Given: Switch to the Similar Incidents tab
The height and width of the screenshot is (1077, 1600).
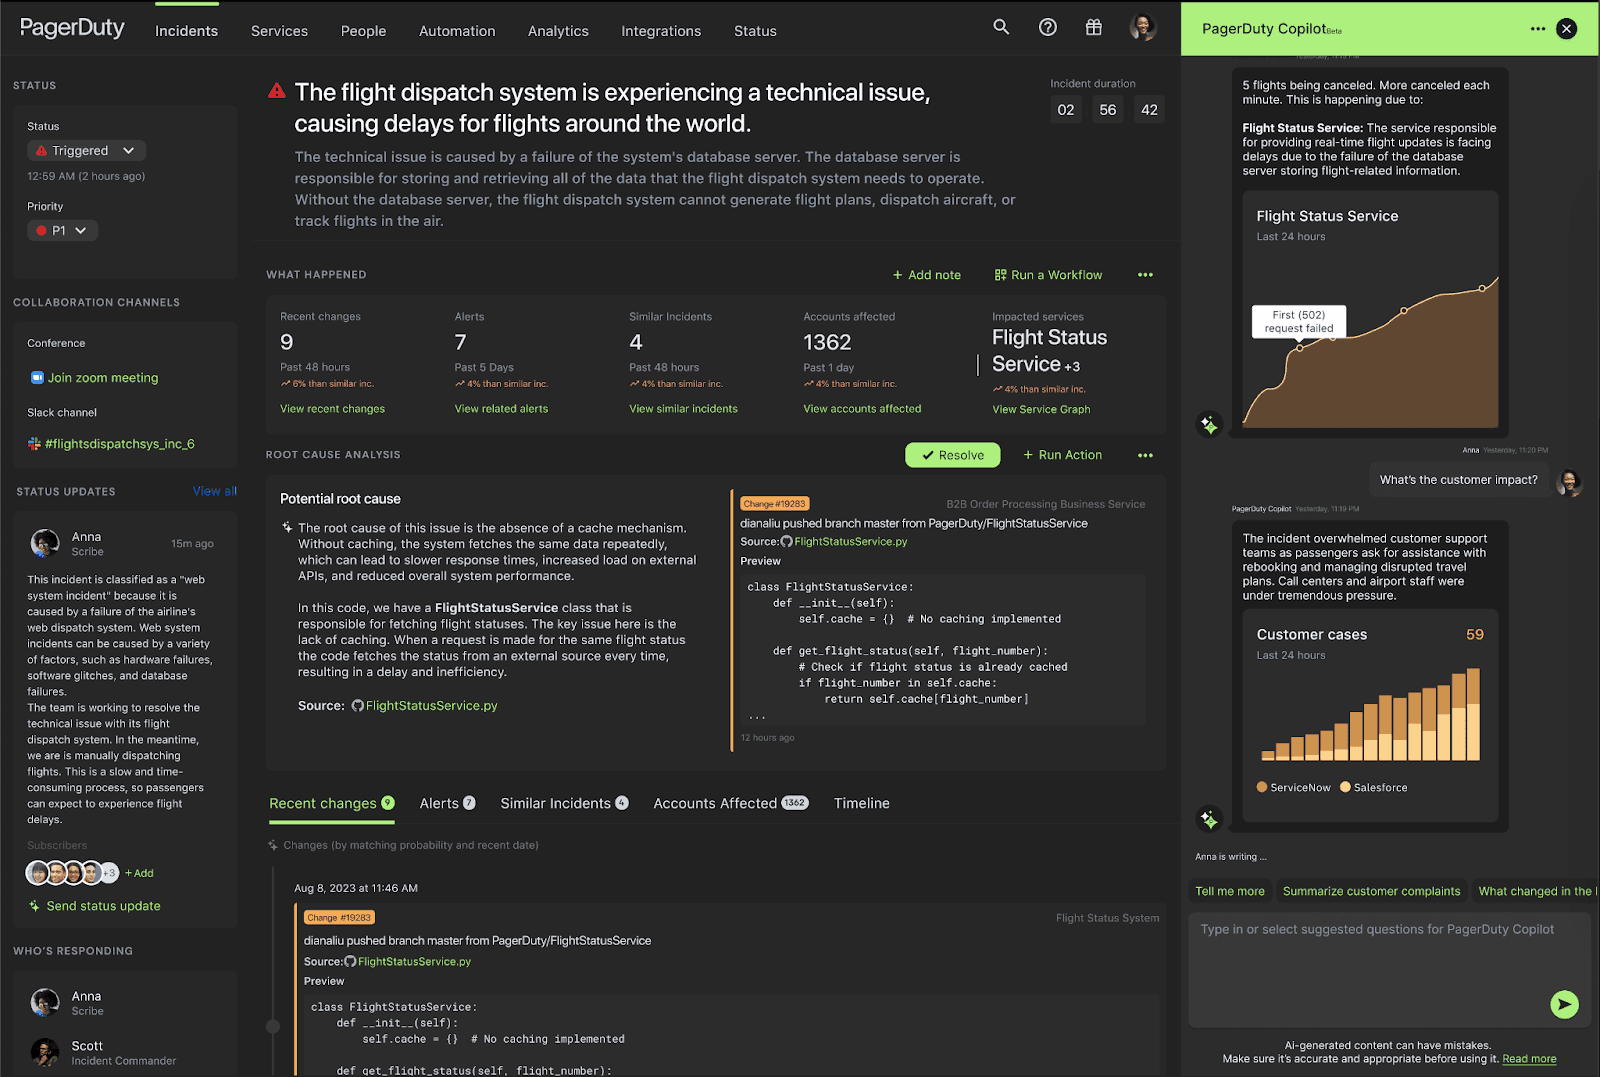Looking at the screenshot, I should click(564, 803).
